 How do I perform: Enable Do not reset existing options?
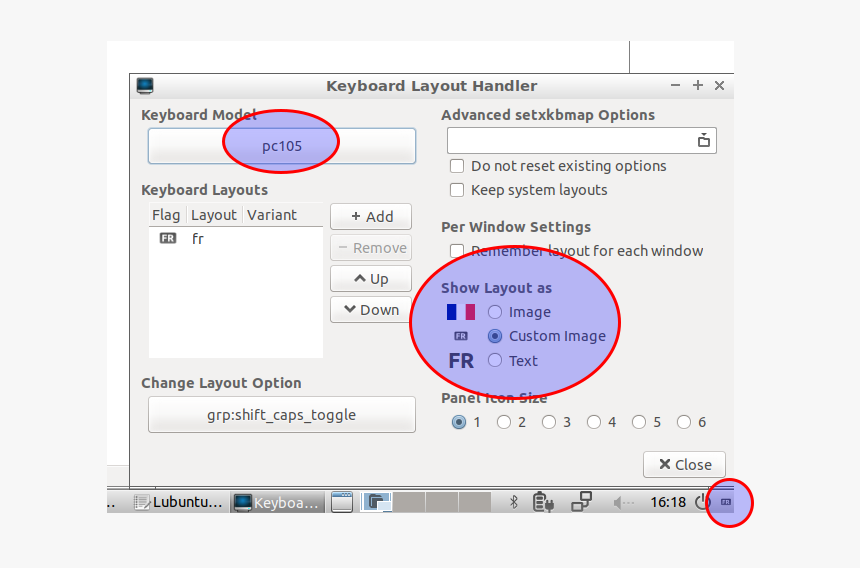(457, 166)
